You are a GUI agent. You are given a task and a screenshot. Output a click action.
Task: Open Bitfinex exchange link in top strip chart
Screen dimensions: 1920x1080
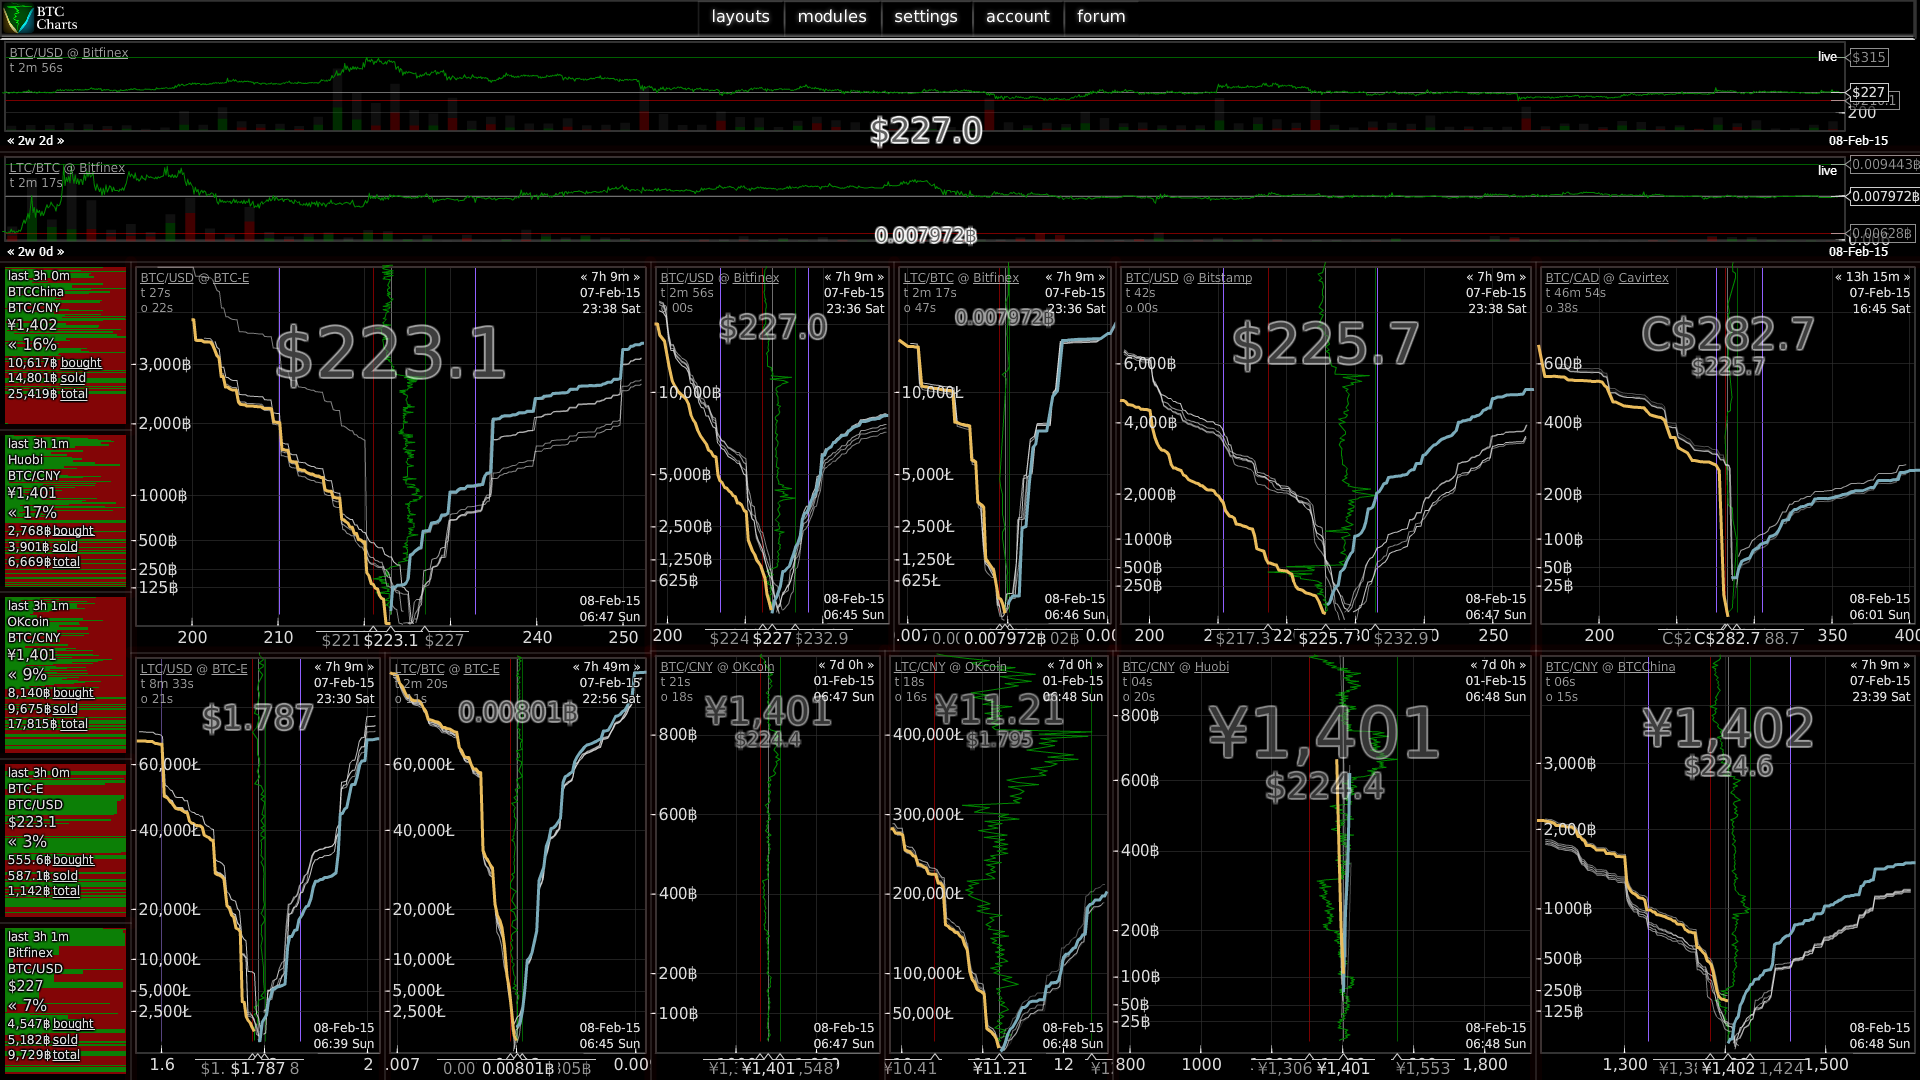[105, 53]
